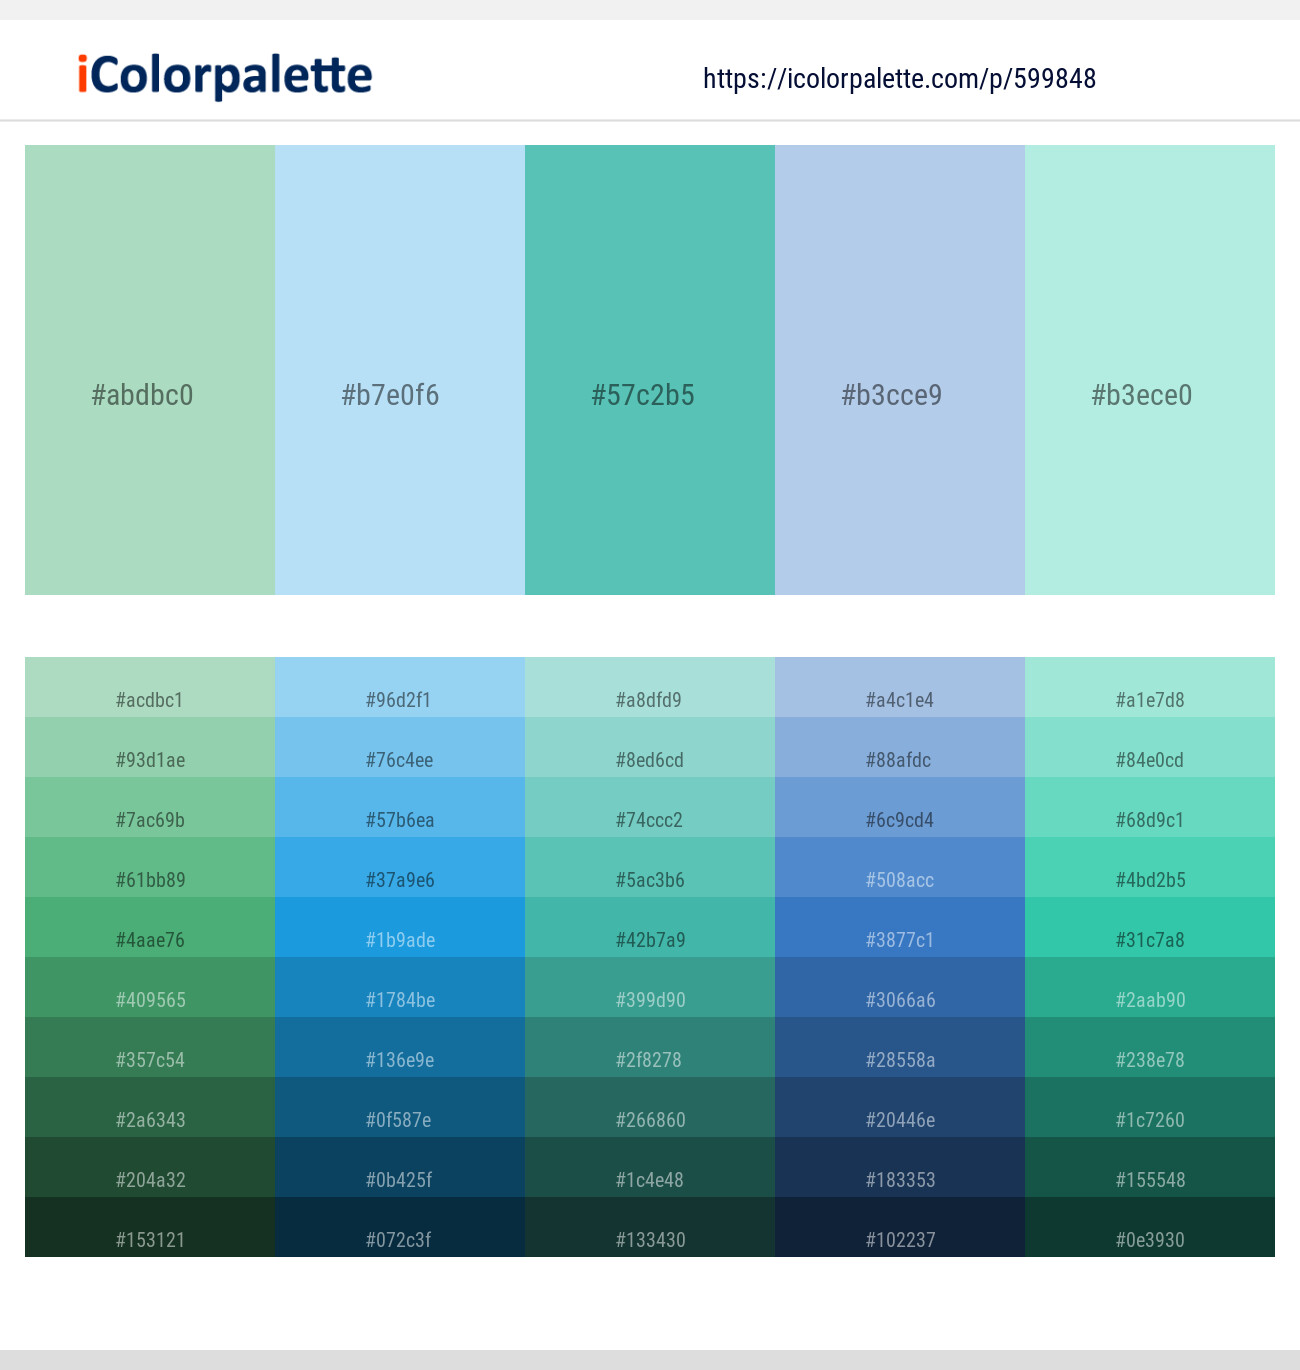1300x1370 pixels.
Task: Select the large #abdbc0 green swatch
Action: [150, 370]
